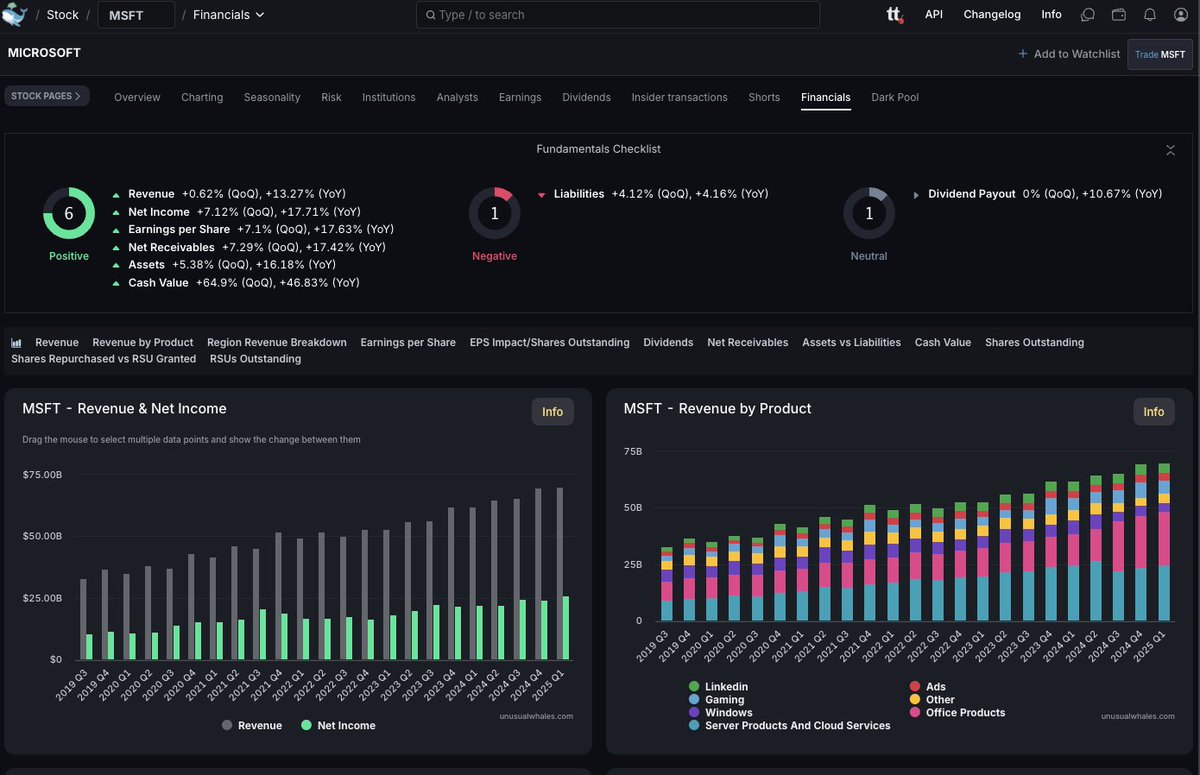Select the bar chart icon before Revenue
This screenshot has width=1200, height=775.
pyautogui.click(x=14, y=342)
